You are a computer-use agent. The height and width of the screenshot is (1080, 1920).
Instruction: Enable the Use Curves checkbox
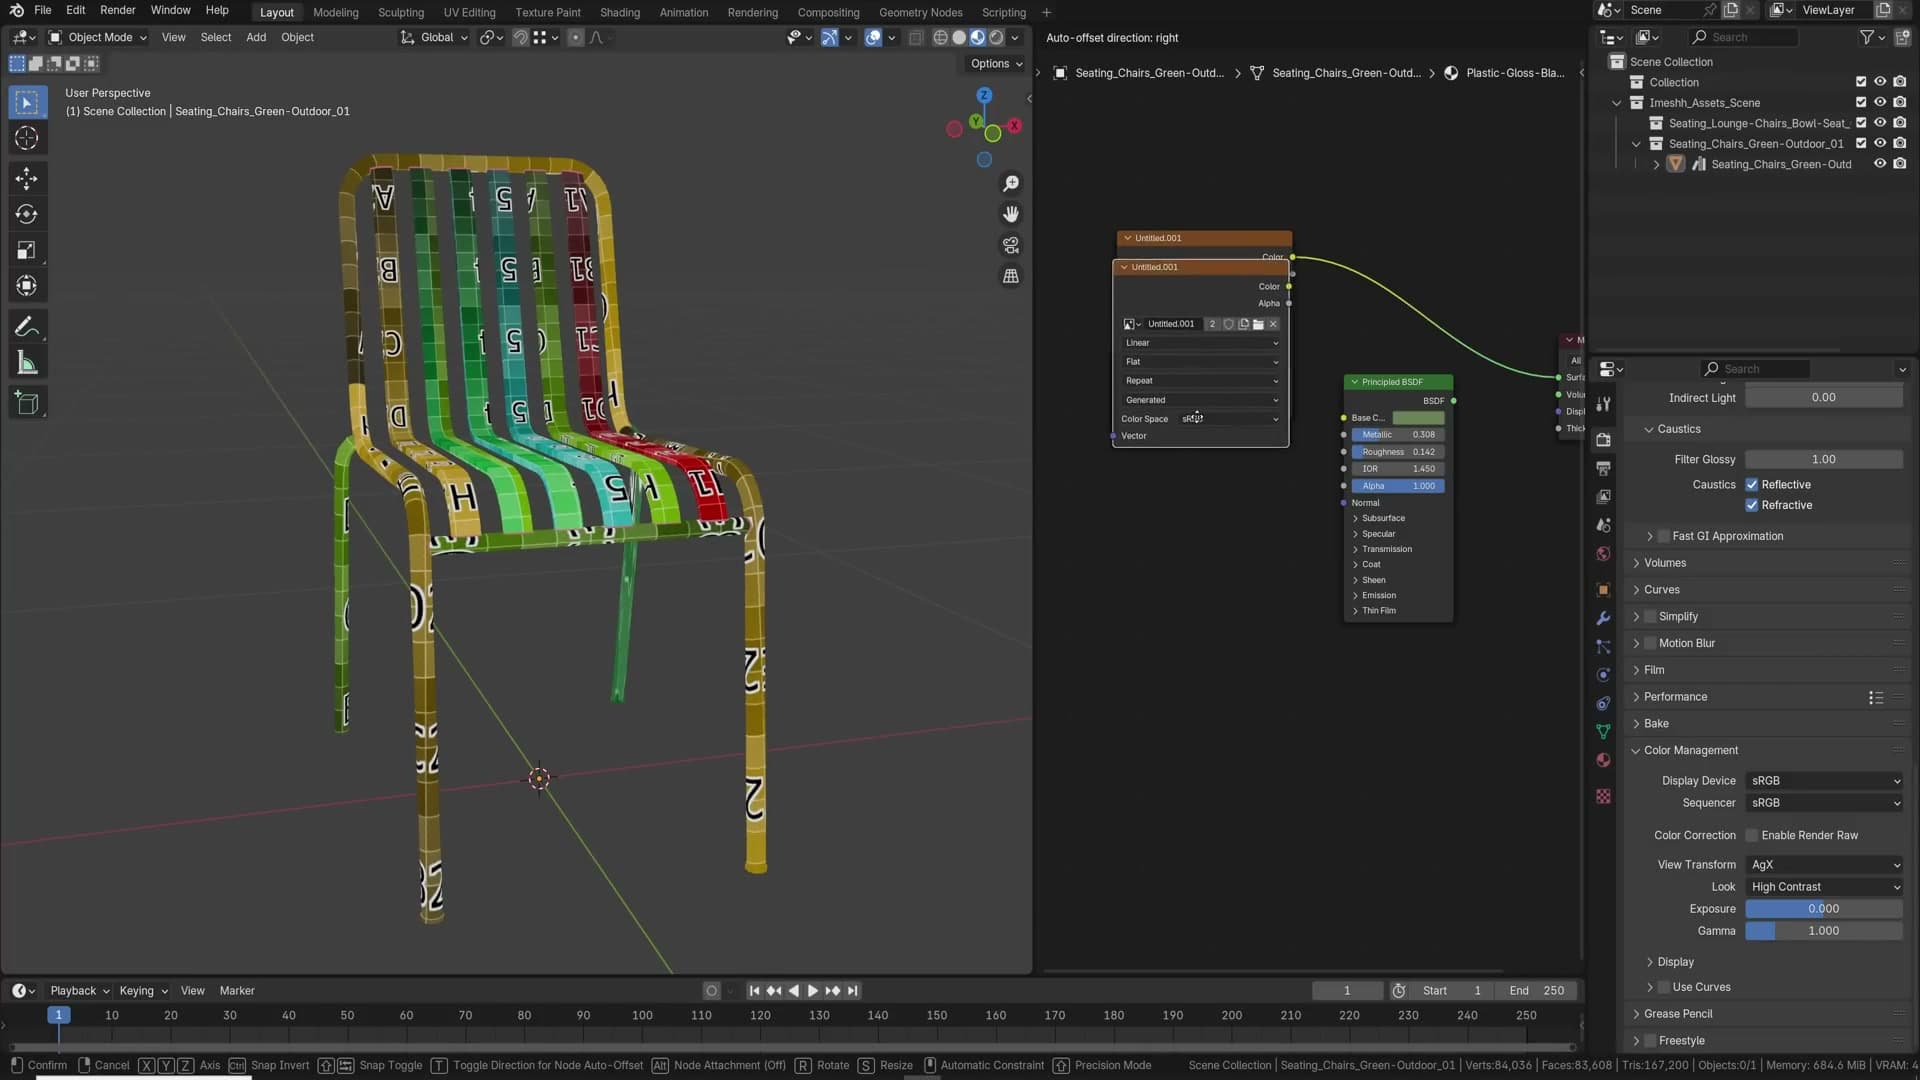(1664, 988)
